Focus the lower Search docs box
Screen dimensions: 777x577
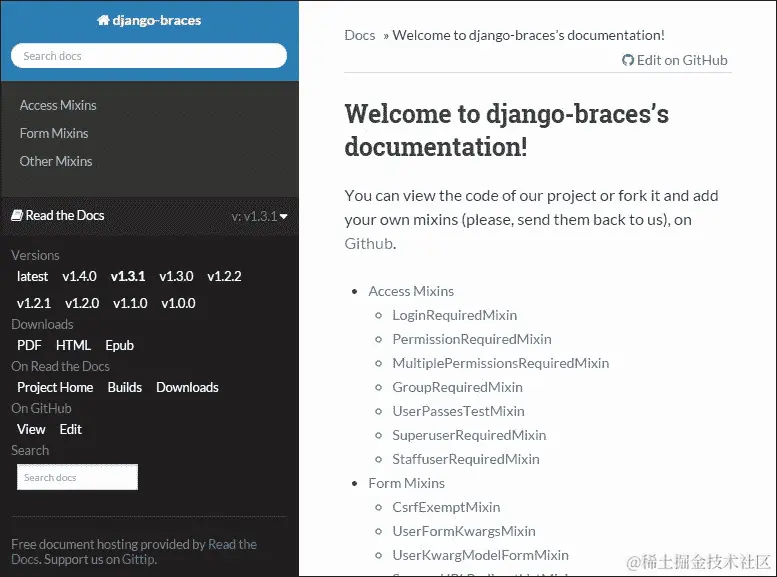point(77,477)
